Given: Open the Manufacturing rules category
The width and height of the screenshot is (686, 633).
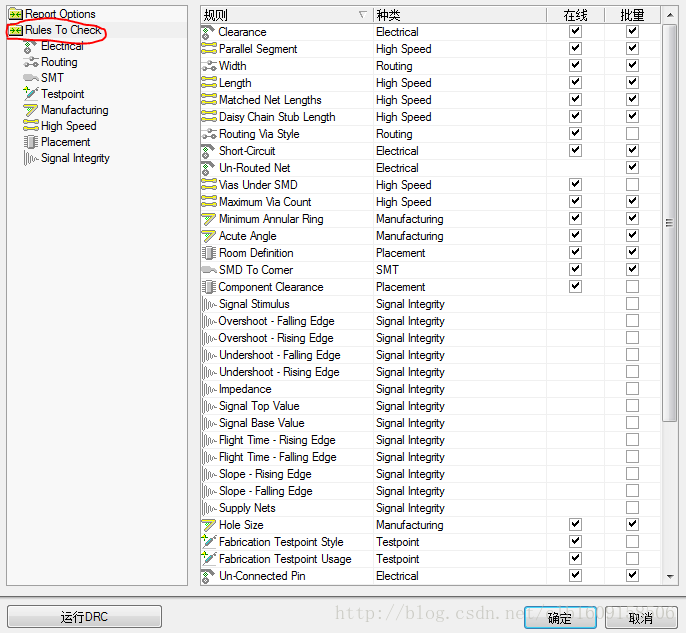Looking at the screenshot, I should pos(75,110).
